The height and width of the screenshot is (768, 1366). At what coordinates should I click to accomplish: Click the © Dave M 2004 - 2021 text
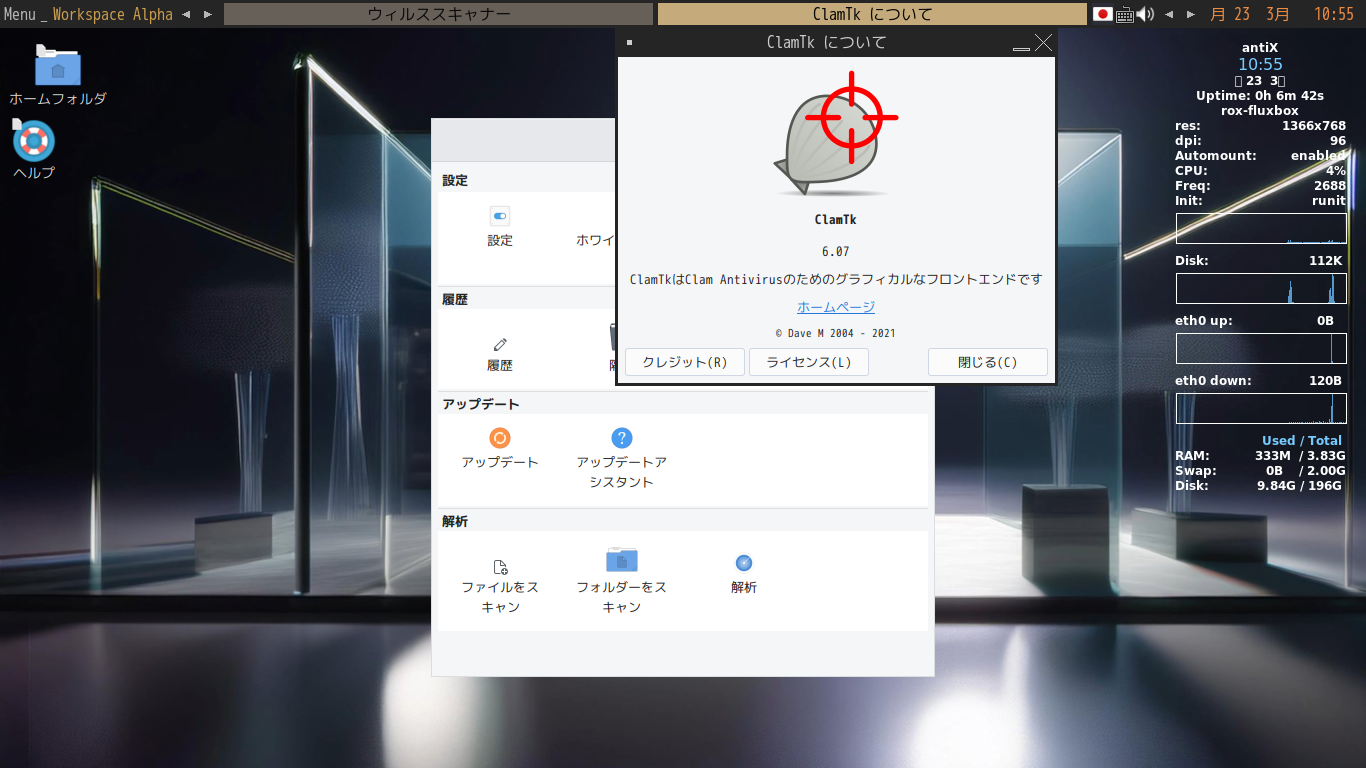[x=836, y=333]
